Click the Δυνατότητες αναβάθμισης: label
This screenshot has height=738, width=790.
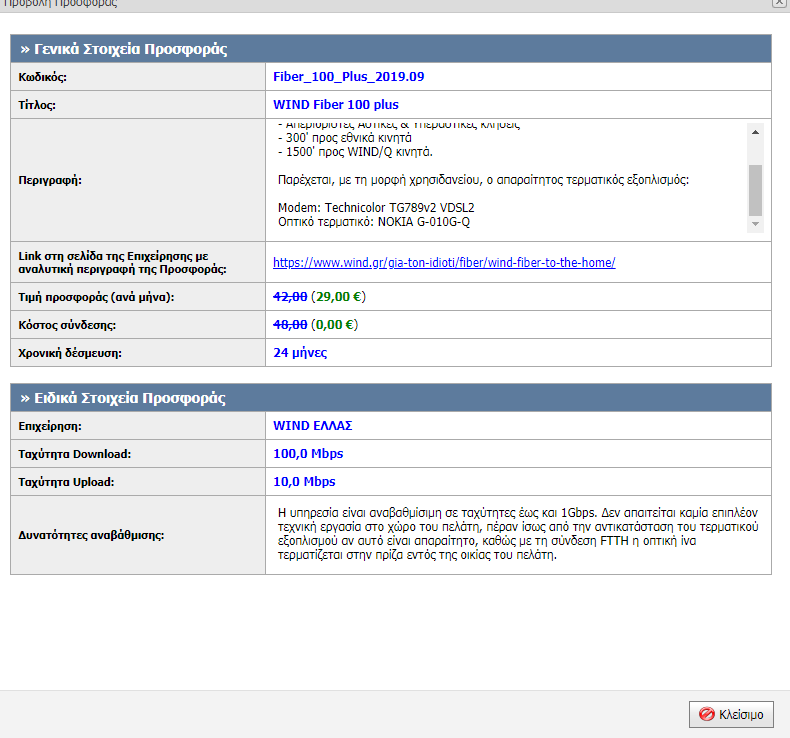(x=91, y=535)
